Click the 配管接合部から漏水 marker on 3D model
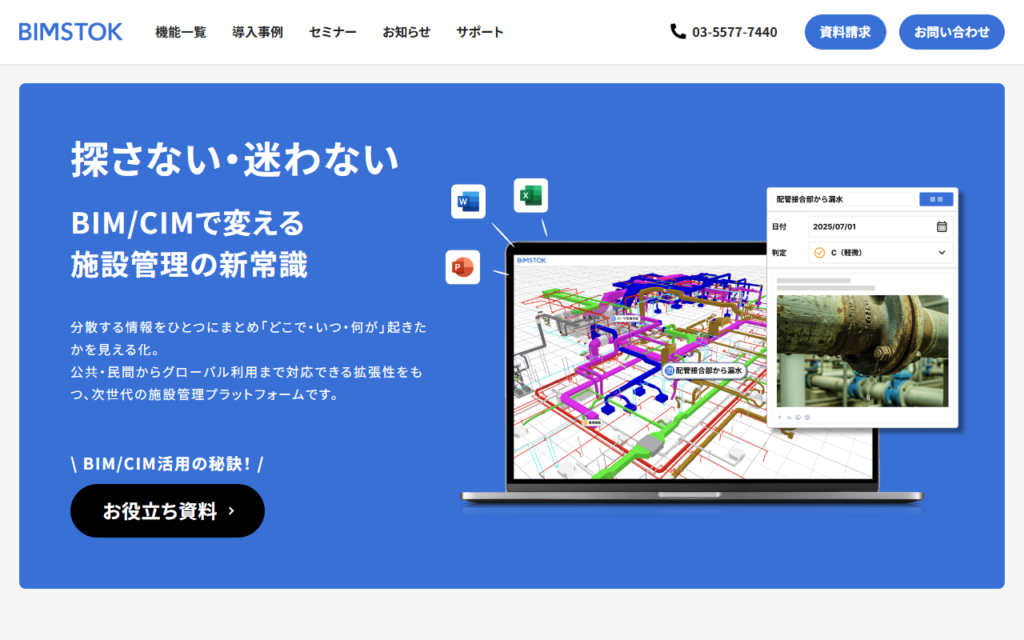 (x=704, y=370)
